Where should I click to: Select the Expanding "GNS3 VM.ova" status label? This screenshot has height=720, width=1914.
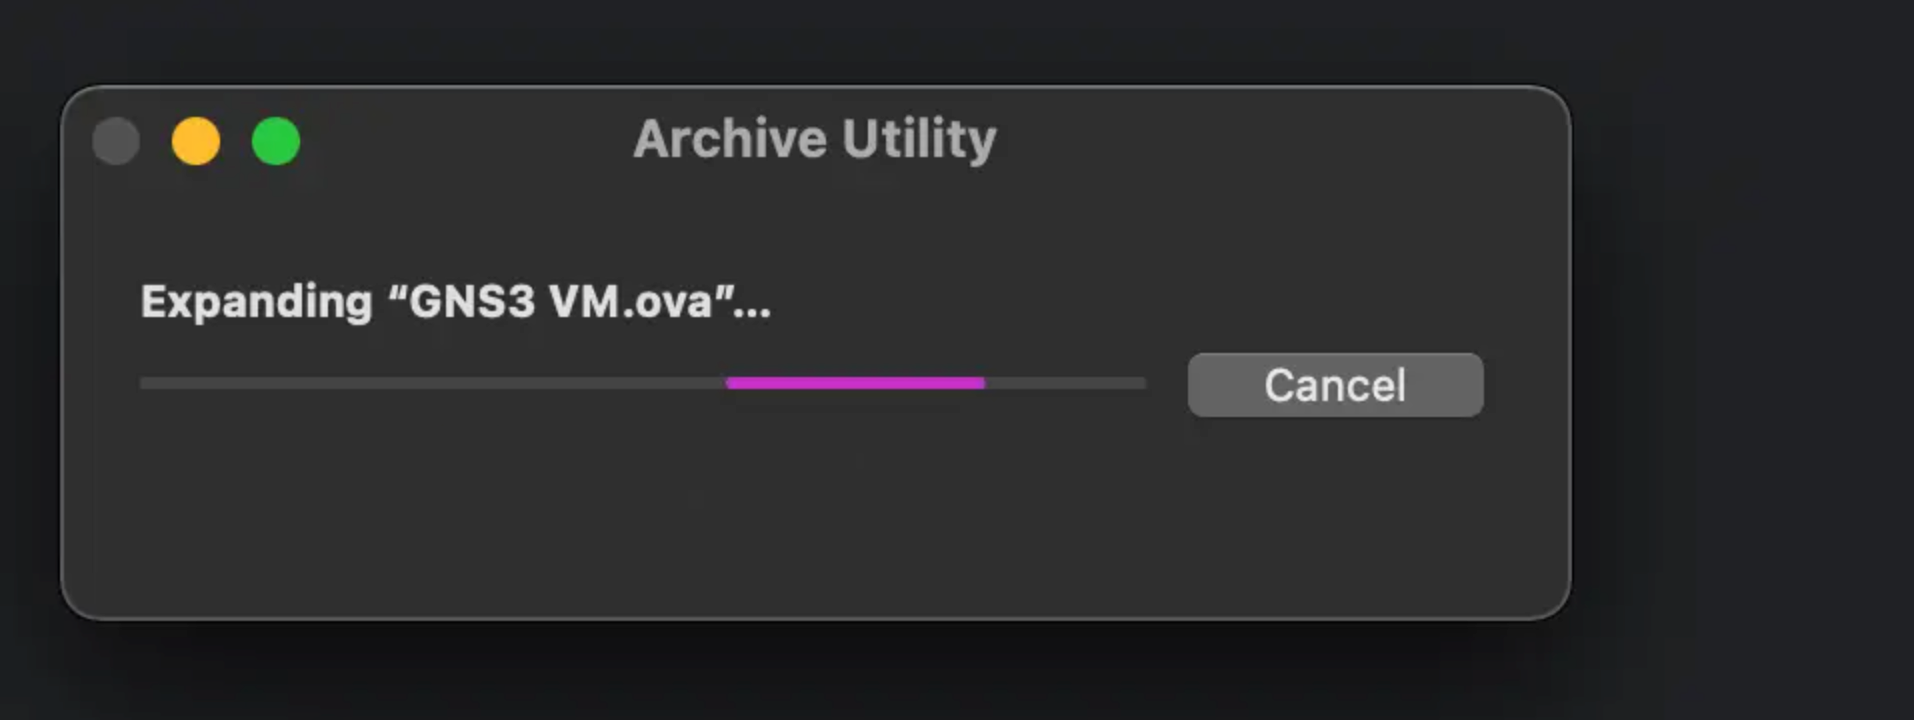(457, 301)
